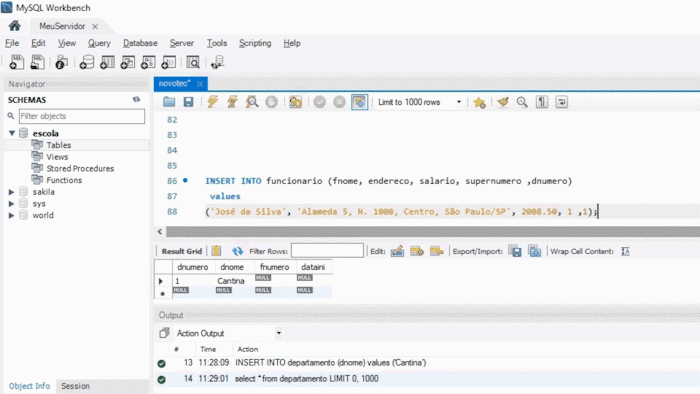Save the script with floppy icon
The width and height of the screenshot is (700, 394).
pos(188,102)
